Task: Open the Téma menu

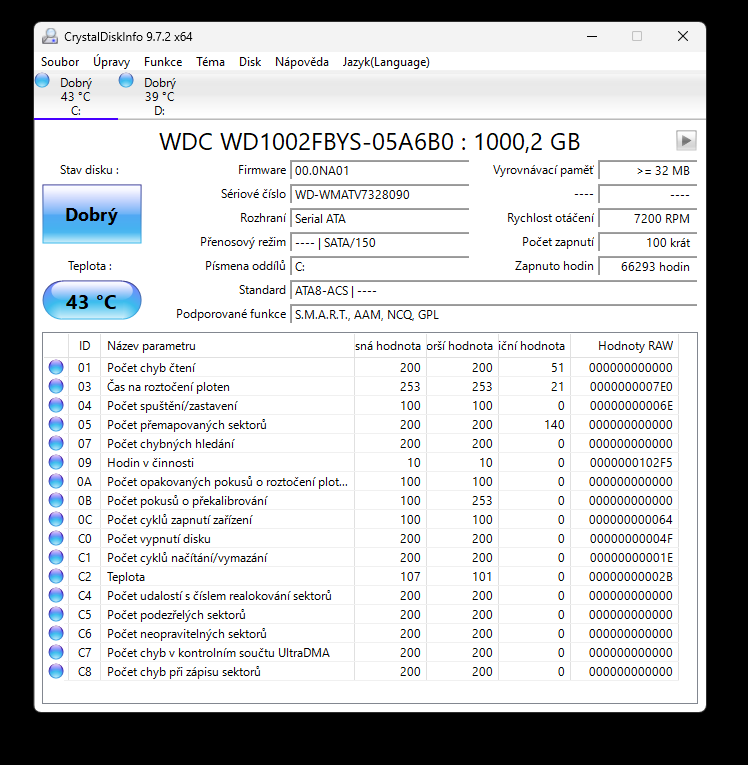Action: (x=210, y=62)
